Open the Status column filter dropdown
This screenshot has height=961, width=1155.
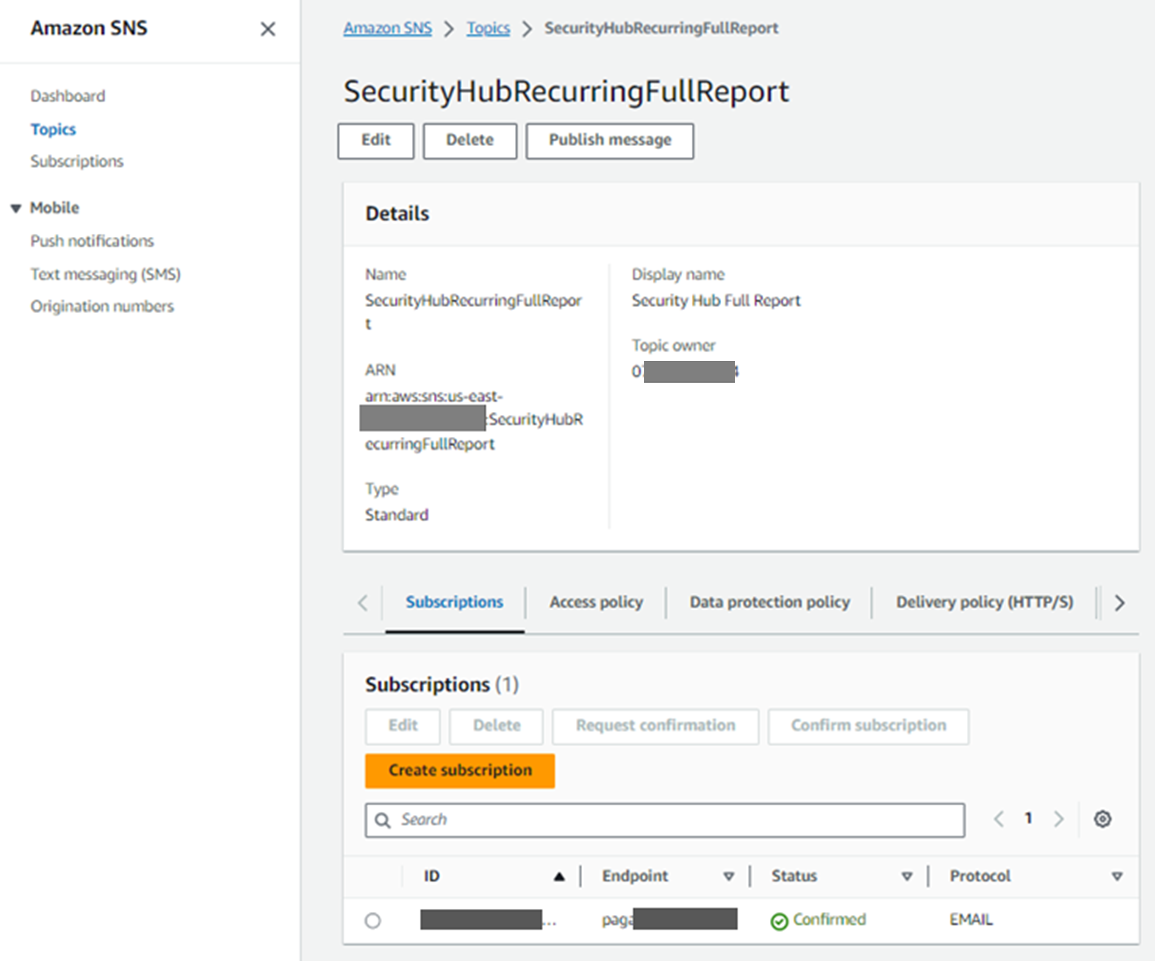[x=906, y=876]
